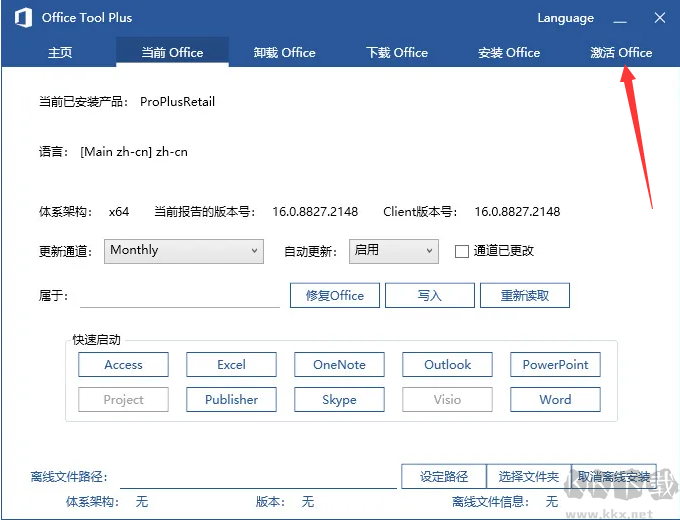Open the 卸载 Office tab
Screen dimensions: 680x521
coord(284,52)
